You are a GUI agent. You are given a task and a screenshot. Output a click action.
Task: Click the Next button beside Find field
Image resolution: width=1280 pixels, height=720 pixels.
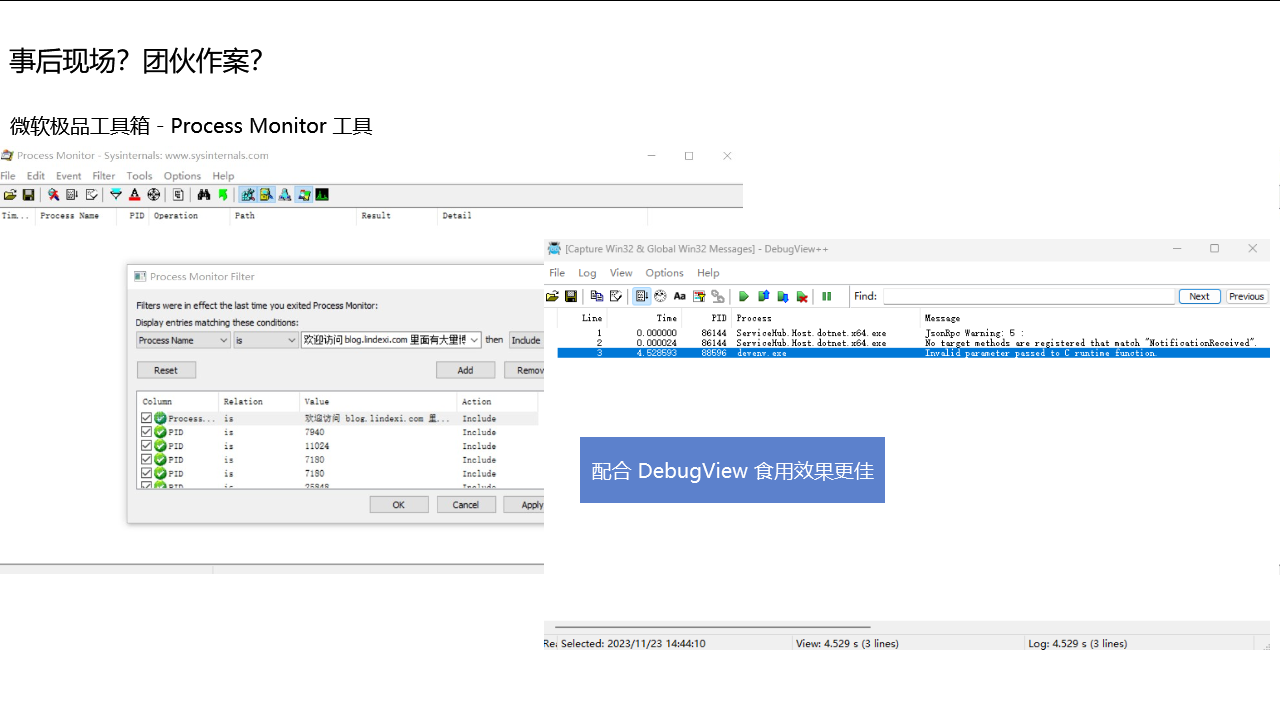(1200, 296)
